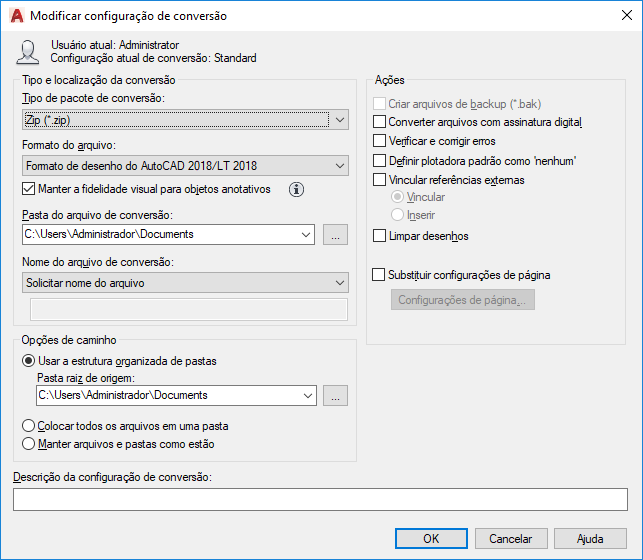Open Tipo de pacote de conversão dropdown
643x560 pixels.
click(185, 120)
